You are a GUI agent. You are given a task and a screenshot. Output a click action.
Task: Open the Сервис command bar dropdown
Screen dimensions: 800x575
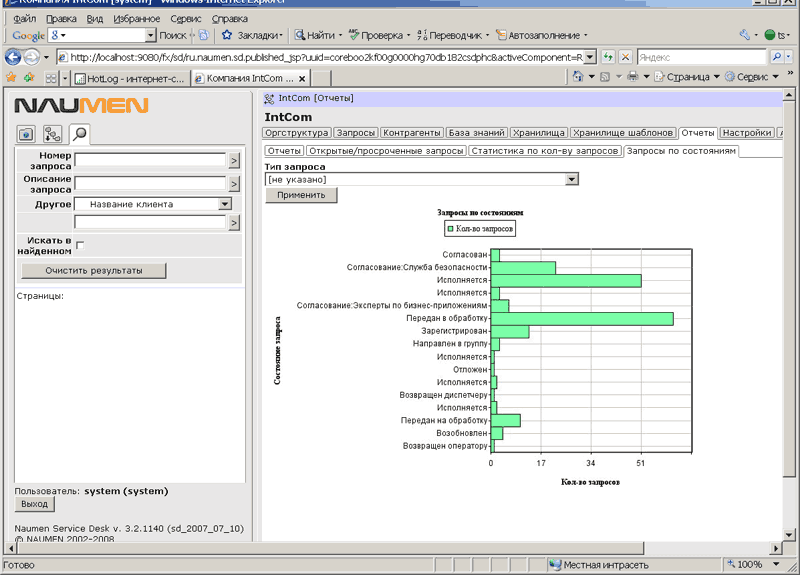tap(775, 77)
